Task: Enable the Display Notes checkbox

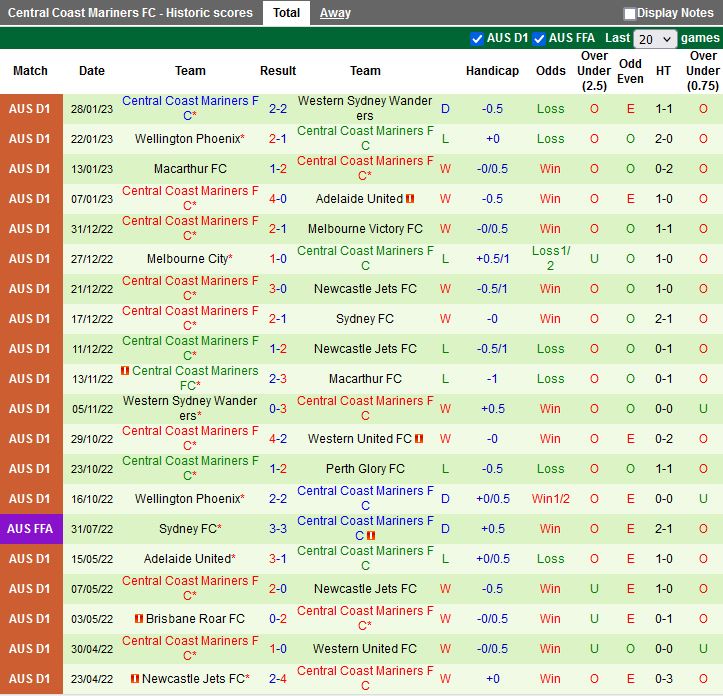Action: (629, 13)
